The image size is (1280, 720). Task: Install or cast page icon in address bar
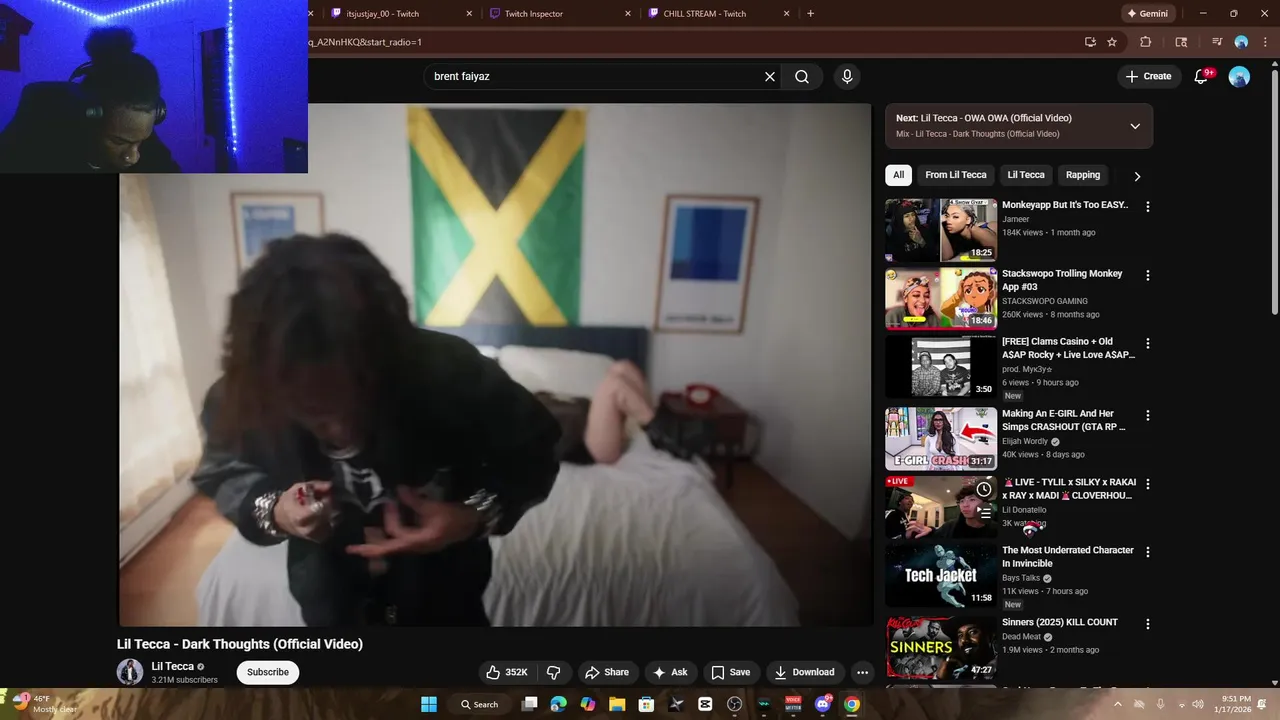point(1090,42)
